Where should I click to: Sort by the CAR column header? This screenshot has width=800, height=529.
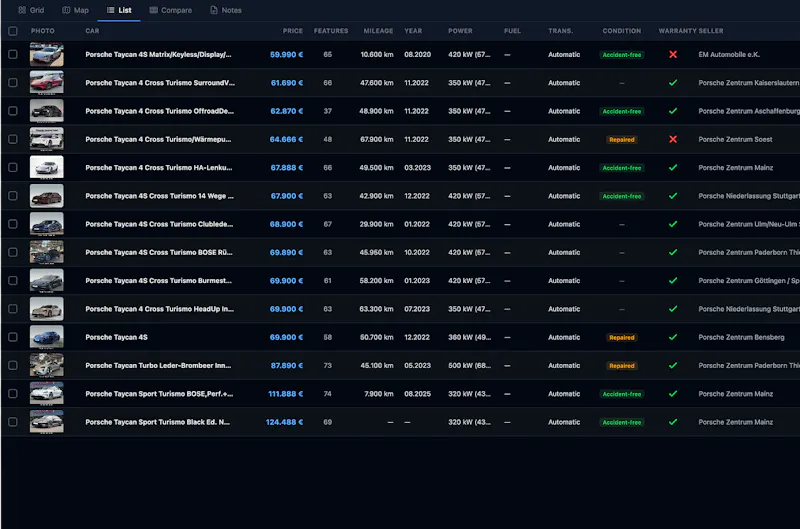(x=92, y=31)
